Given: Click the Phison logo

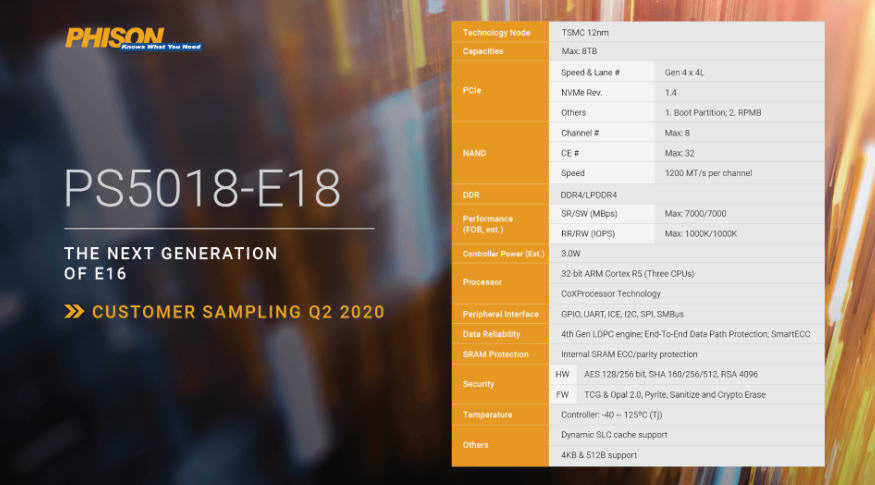Looking at the screenshot, I should (134, 39).
